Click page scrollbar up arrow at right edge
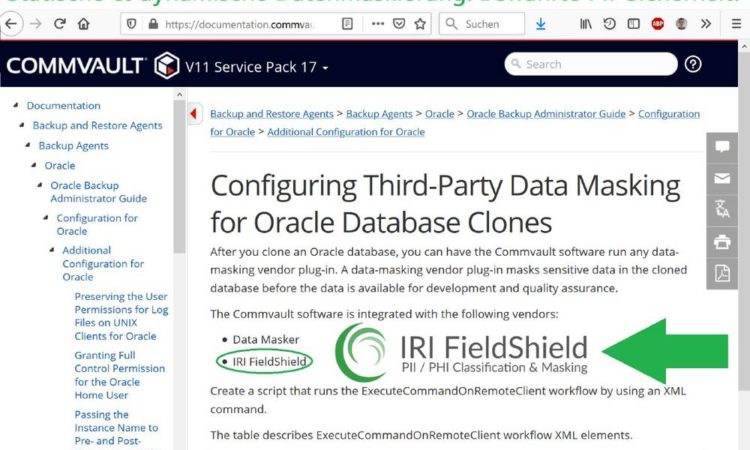 click(x=744, y=46)
